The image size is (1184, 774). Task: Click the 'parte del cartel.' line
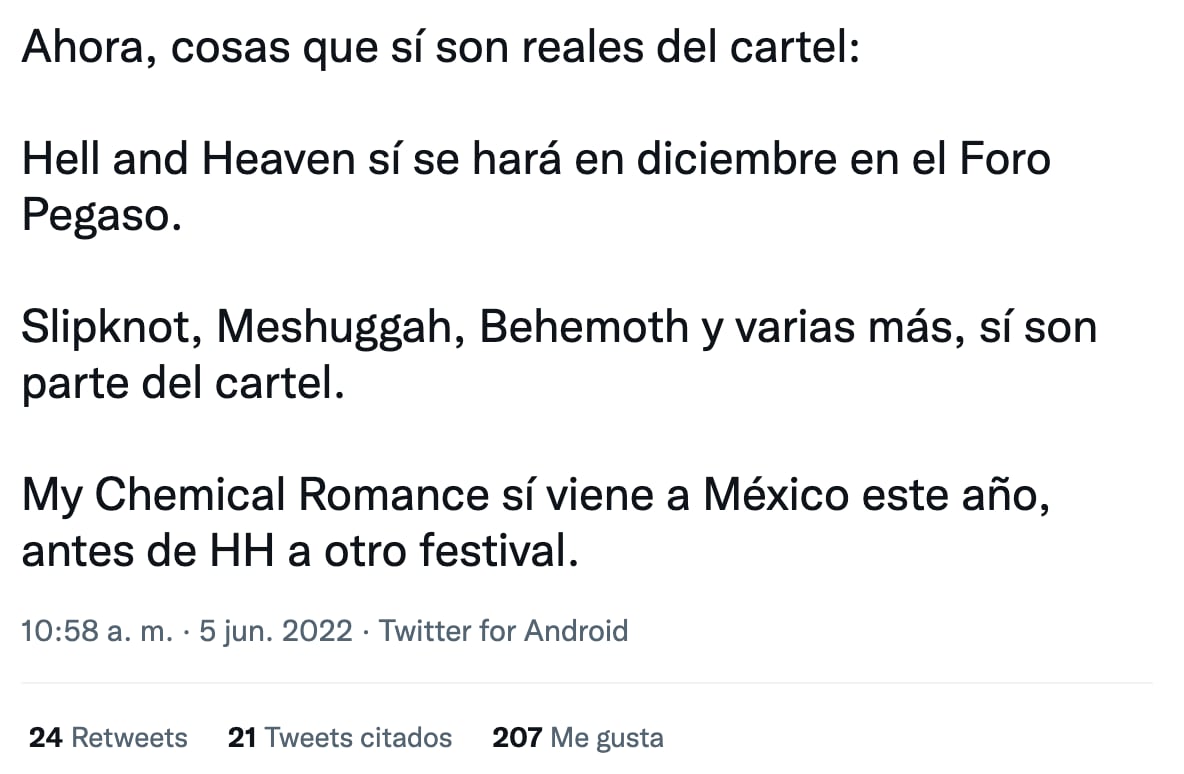coord(182,384)
